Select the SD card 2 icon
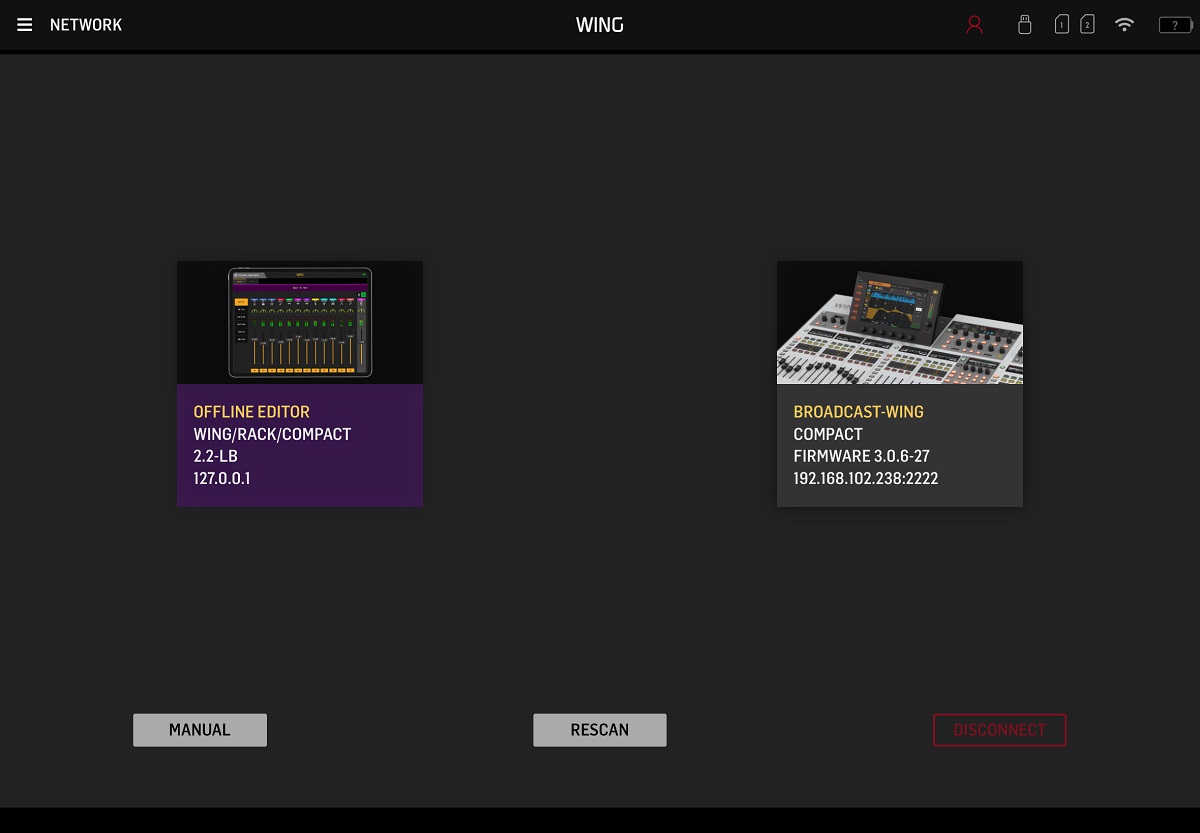 1087,24
